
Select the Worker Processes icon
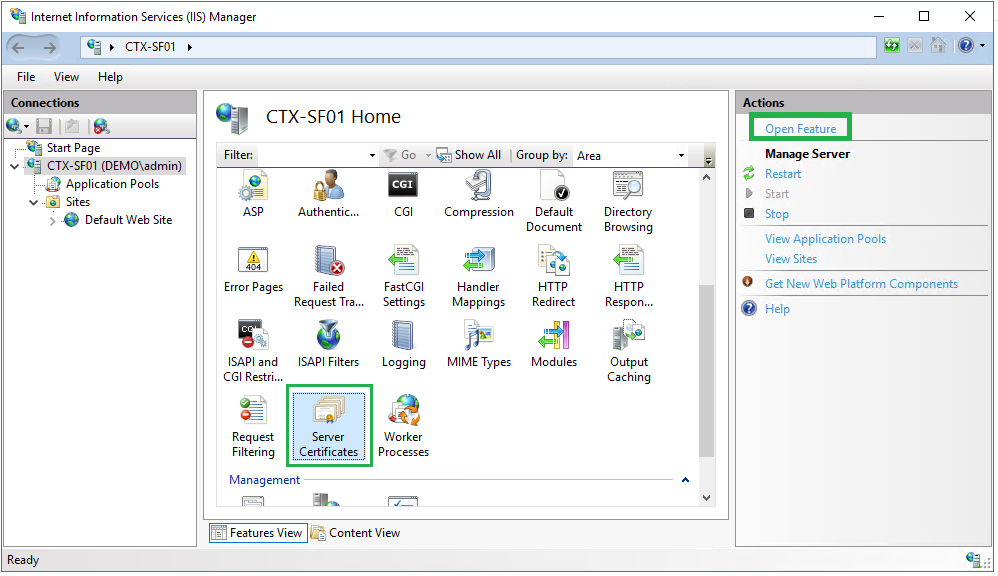pyautogui.click(x=403, y=424)
